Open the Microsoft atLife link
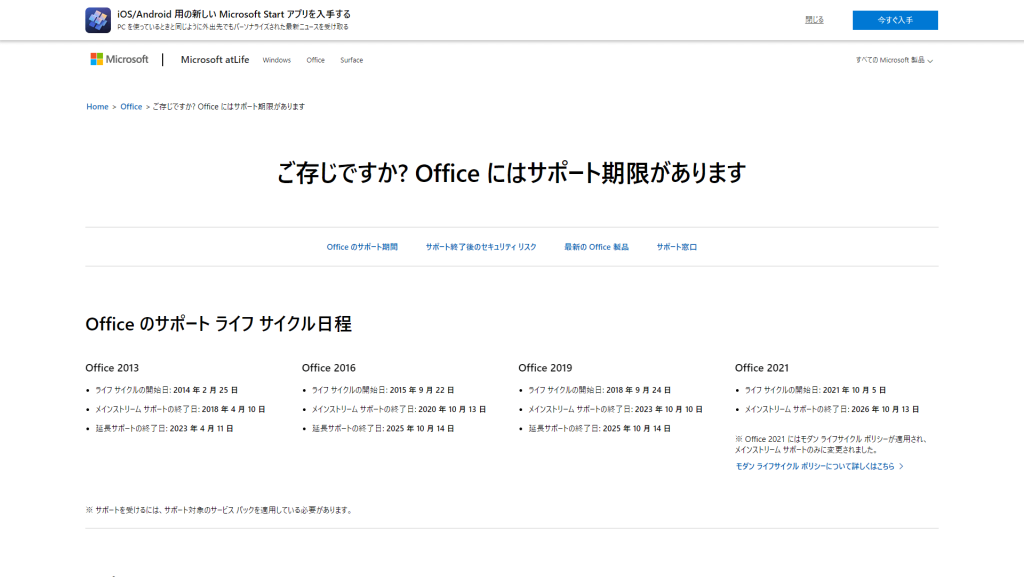The height and width of the screenshot is (577, 1024). (215, 59)
